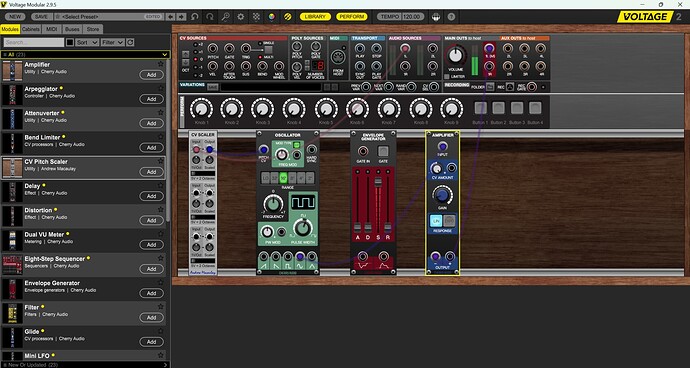Click the Tempo value field 120.00

coord(413,17)
